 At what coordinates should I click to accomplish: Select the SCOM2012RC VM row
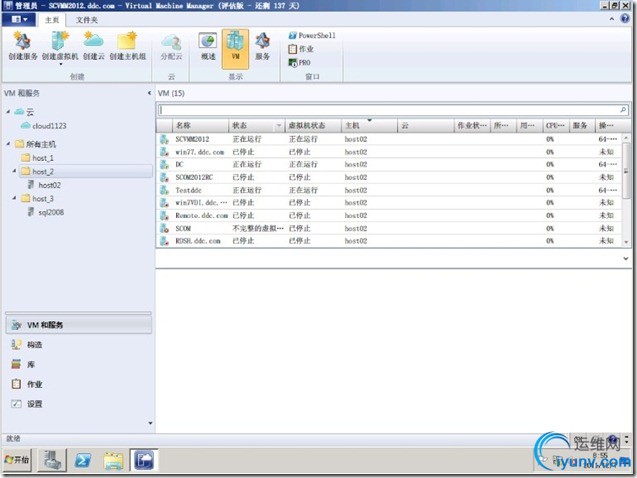[389, 177]
